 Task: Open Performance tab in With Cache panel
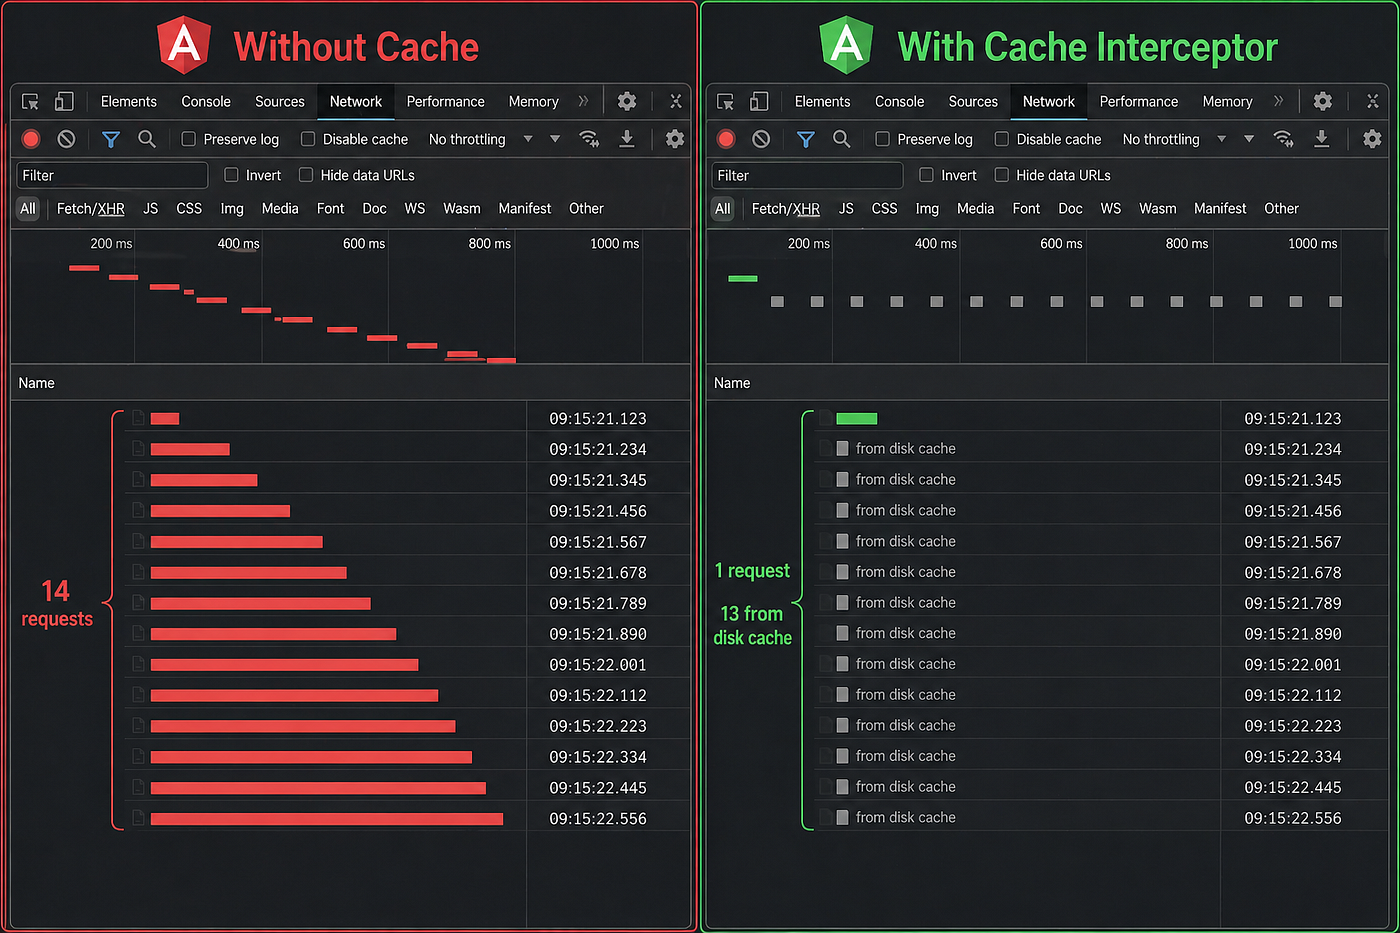pos(1139,101)
